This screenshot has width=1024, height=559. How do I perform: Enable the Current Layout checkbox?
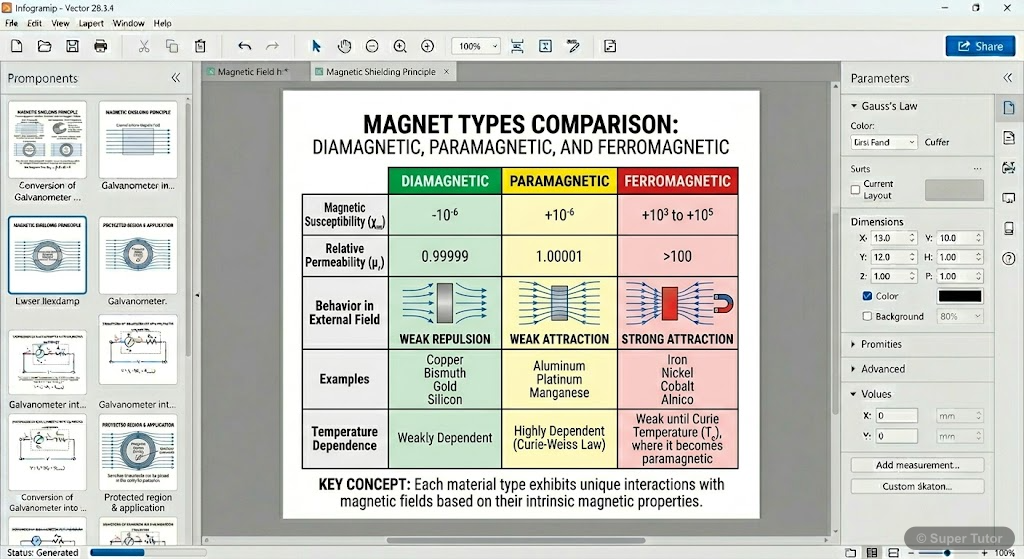pyautogui.click(x=856, y=189)
